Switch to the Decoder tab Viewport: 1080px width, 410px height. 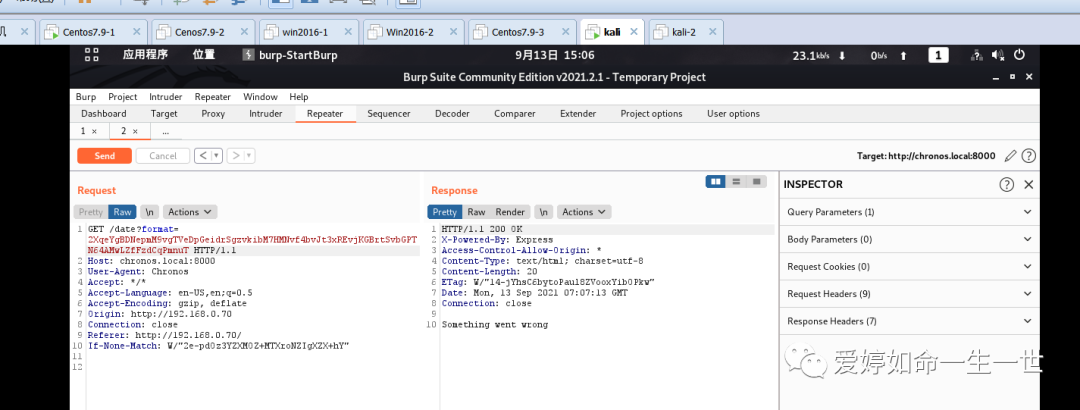point(452,114)
